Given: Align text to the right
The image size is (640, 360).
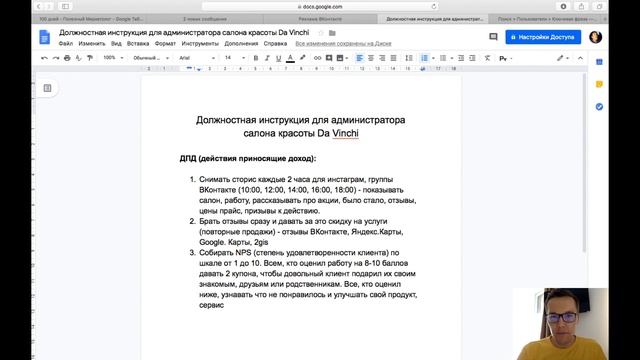Looking at the screenshot, I should (382, 58).
